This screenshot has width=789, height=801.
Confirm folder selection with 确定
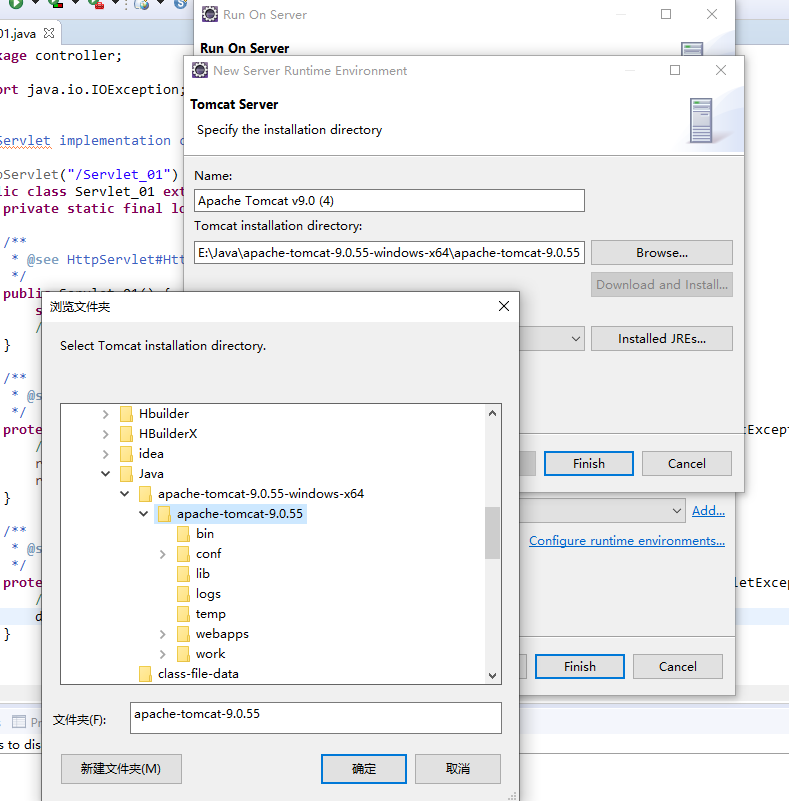click(364, 769)
